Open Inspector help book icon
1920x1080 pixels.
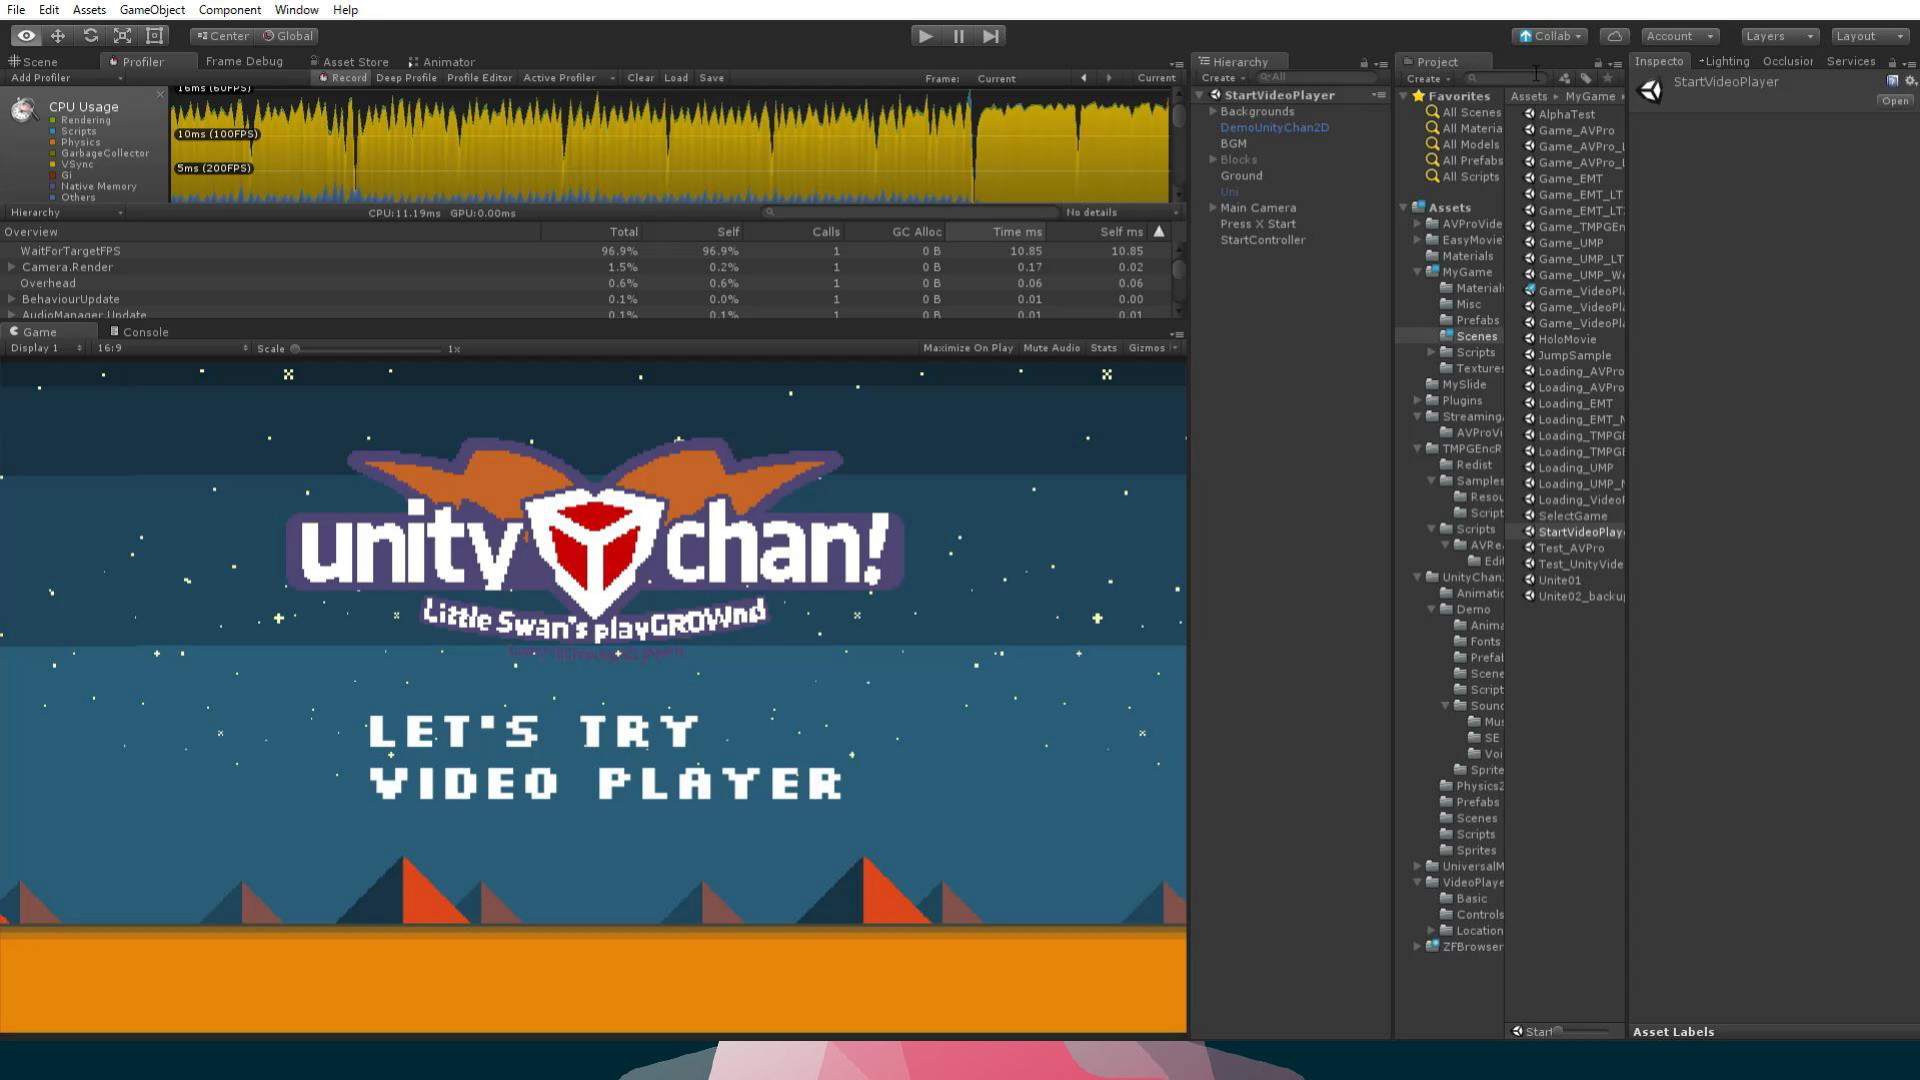point(1892,81)
